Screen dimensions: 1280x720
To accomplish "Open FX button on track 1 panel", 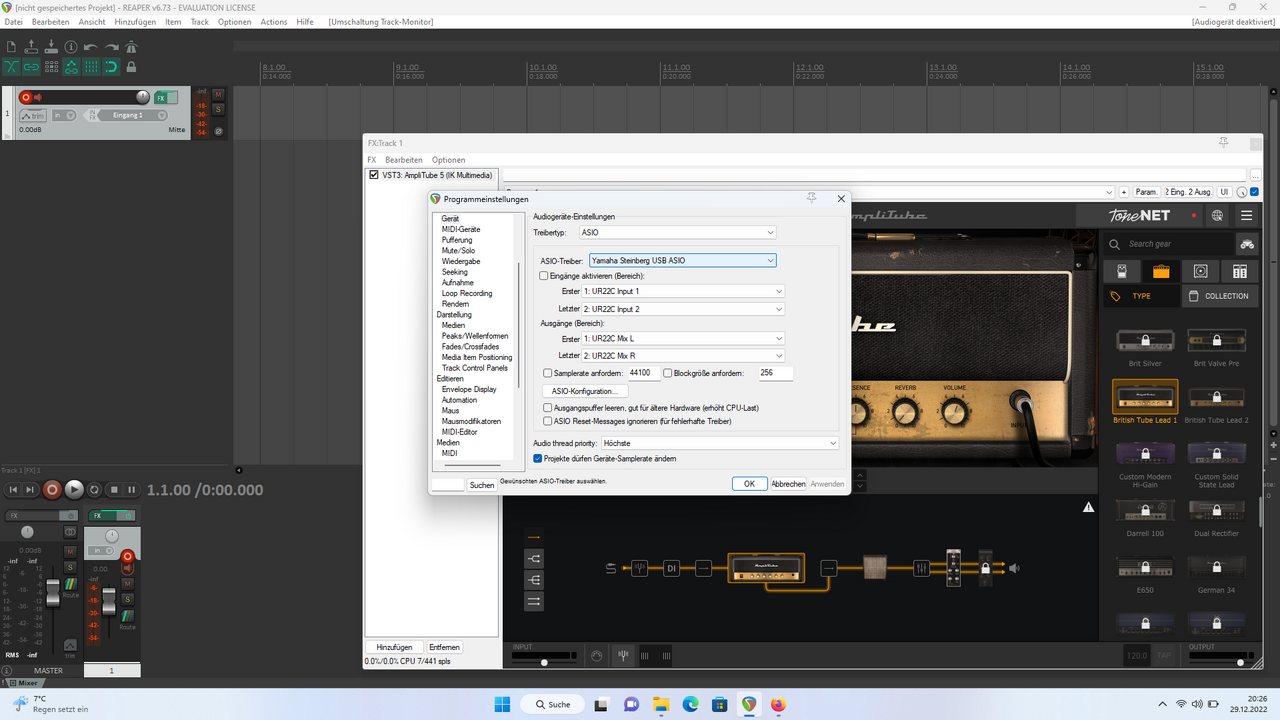I will pos(160,97).
